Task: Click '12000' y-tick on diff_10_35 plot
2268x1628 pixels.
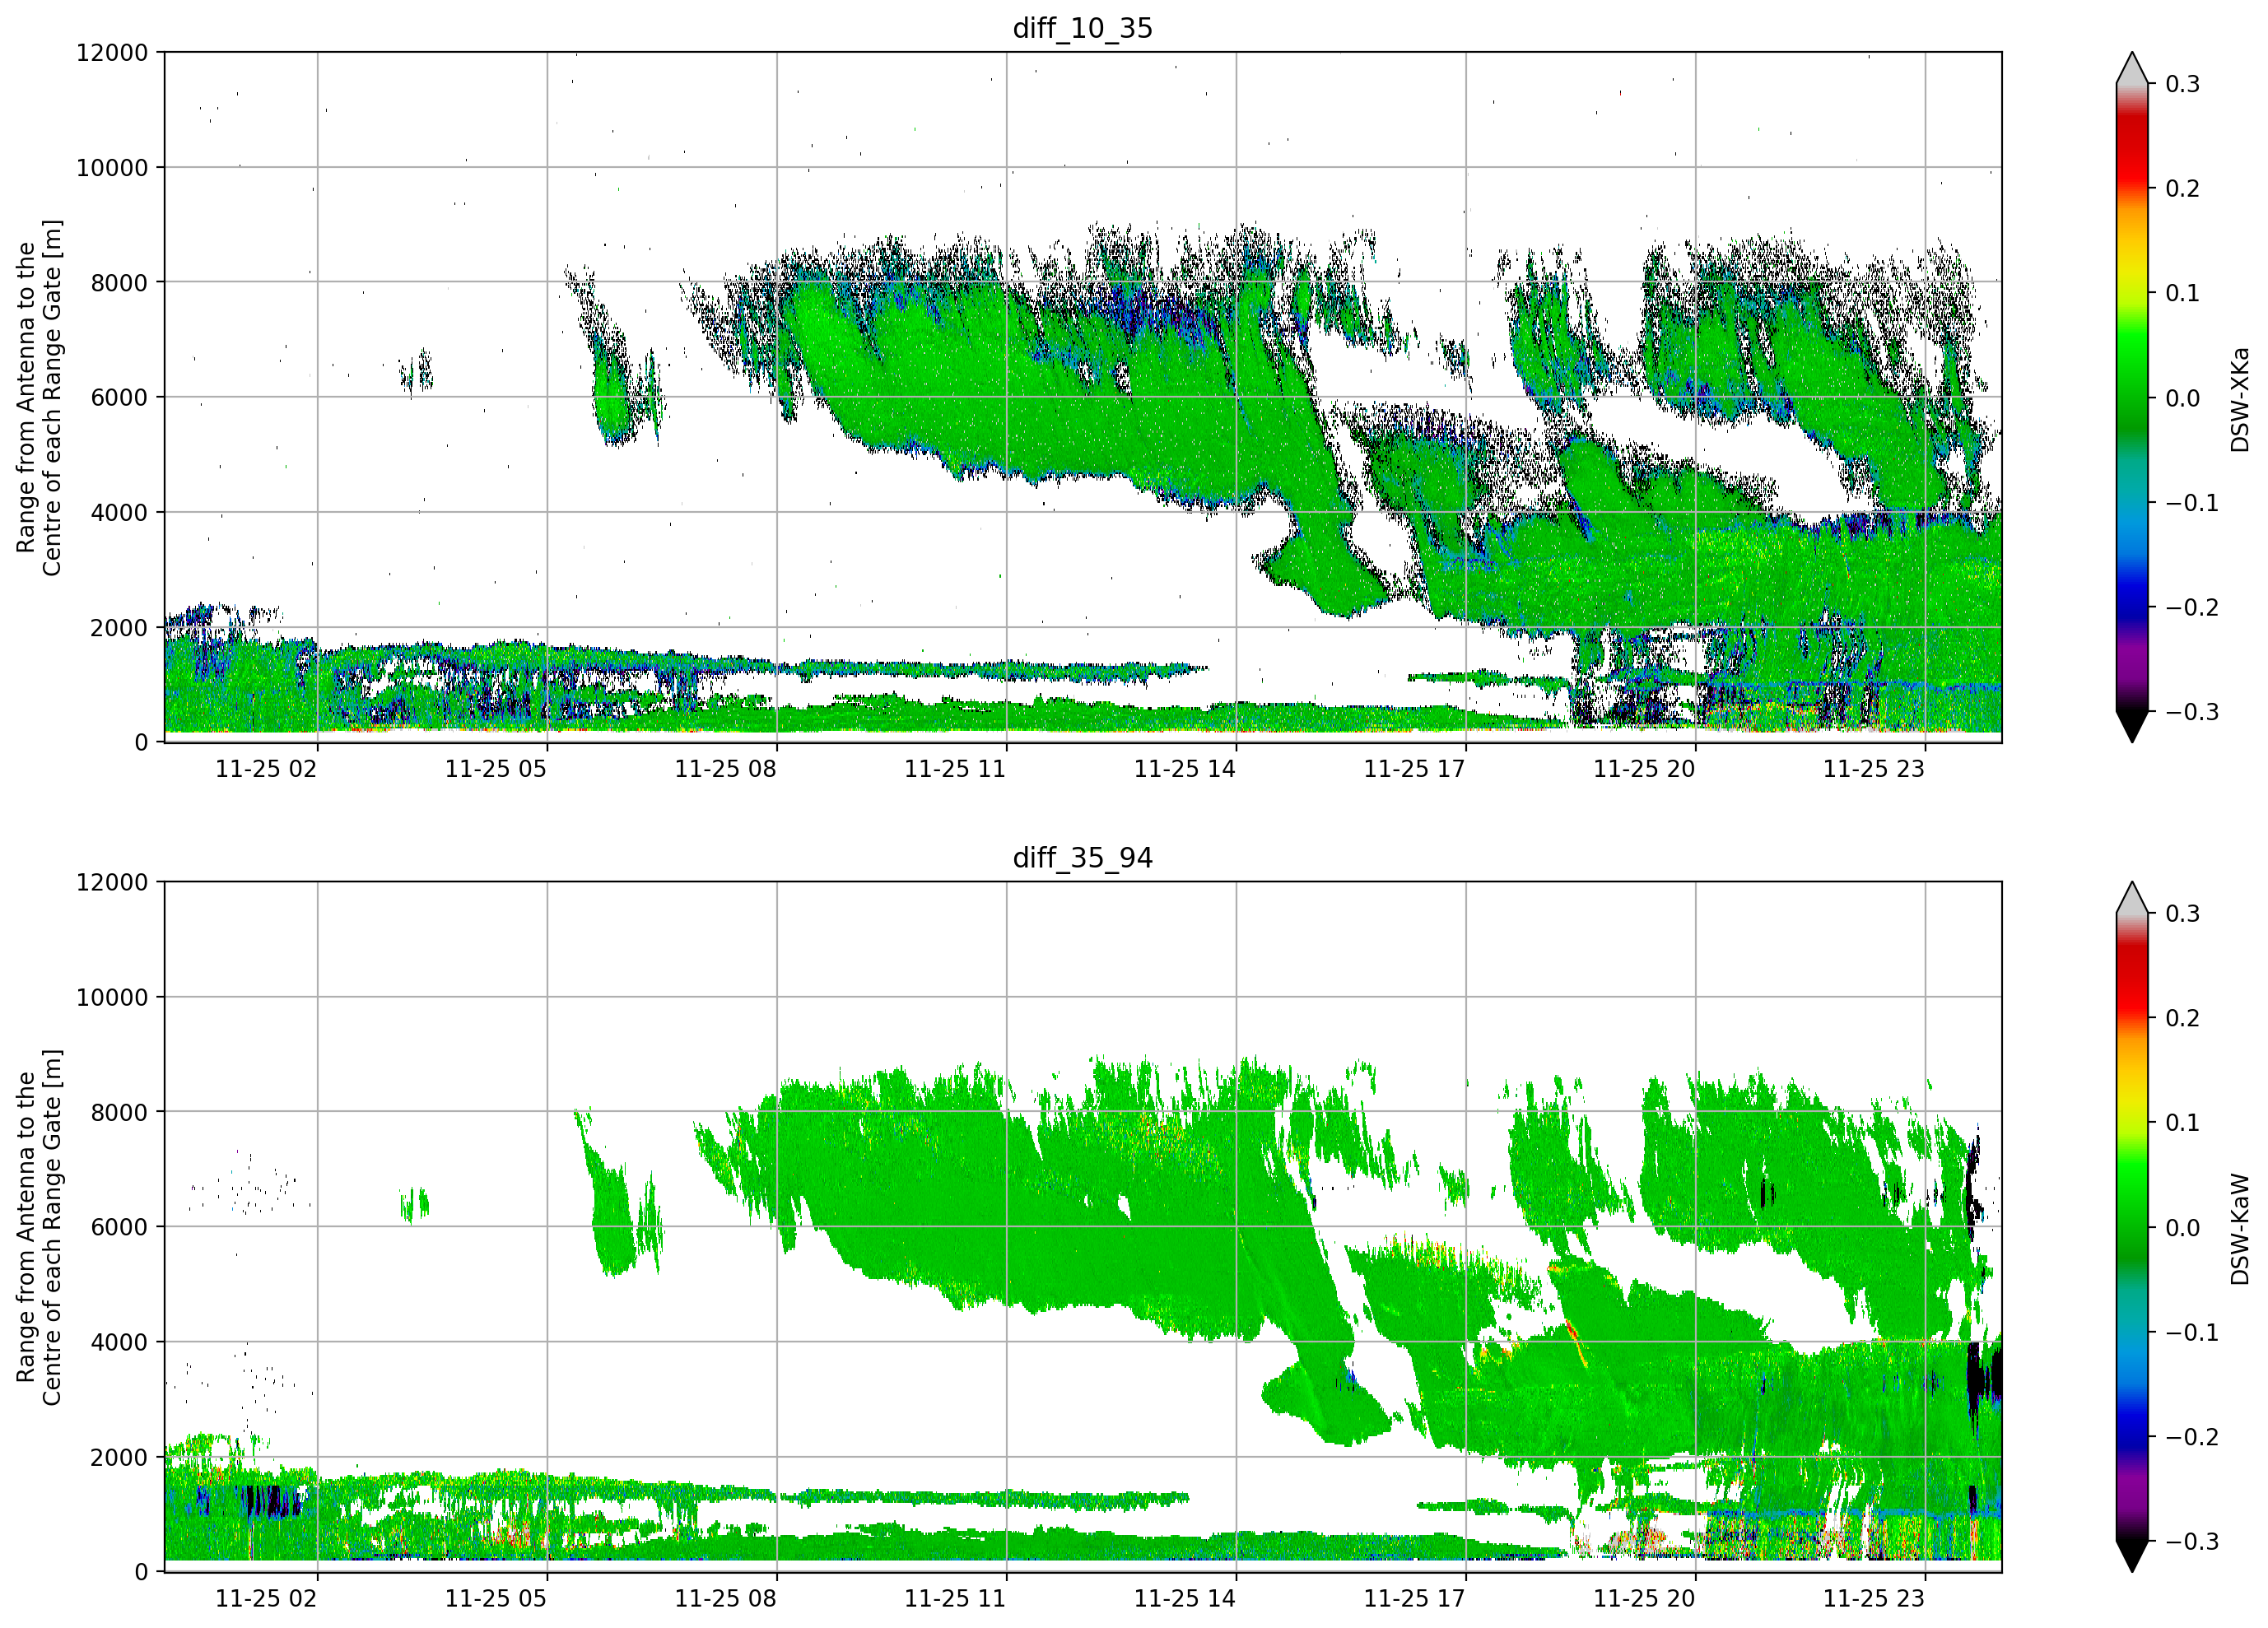Action: pyautogui.click(x=112, y=52)
